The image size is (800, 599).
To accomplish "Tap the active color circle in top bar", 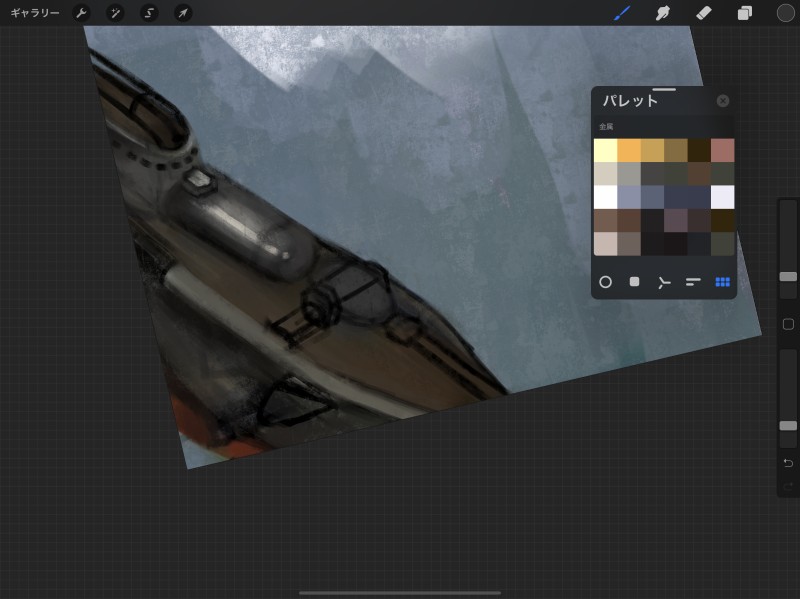I will (x=785, y=13).
